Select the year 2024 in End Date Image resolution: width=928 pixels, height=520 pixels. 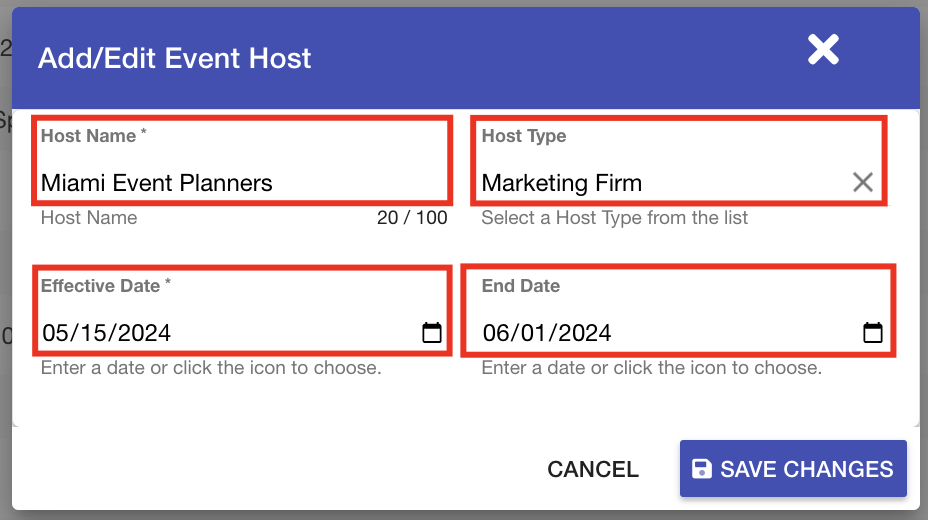(x=584, y=333)
